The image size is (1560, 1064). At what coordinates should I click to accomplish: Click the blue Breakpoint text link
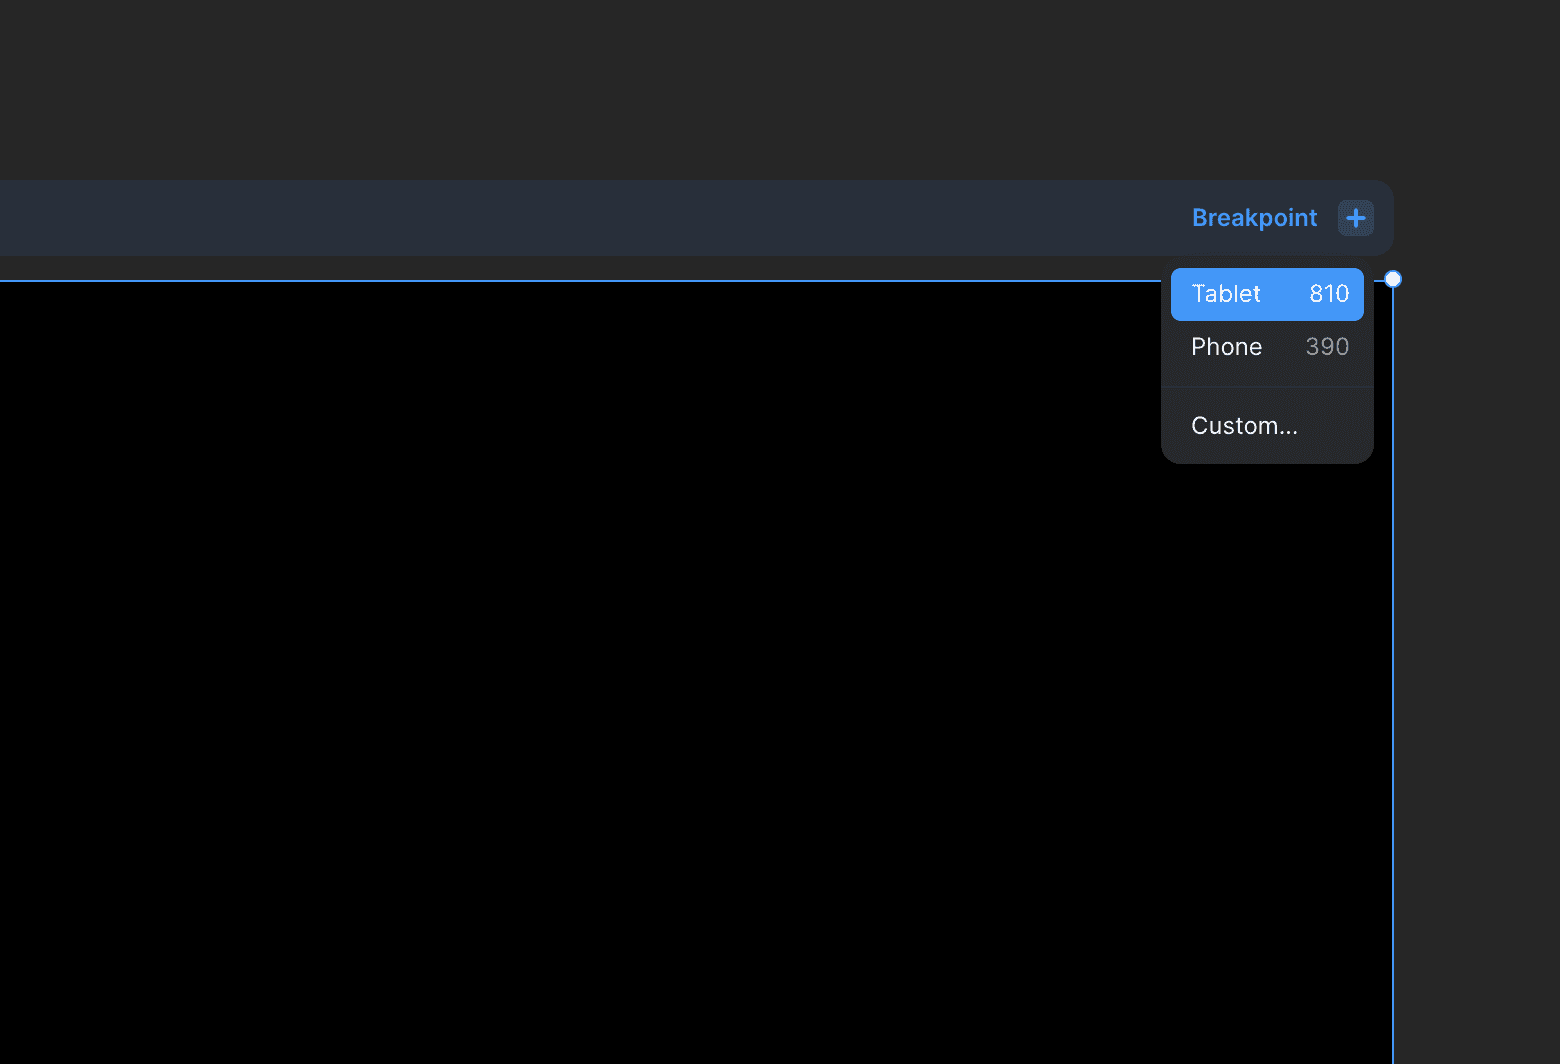coord(1254,218)
